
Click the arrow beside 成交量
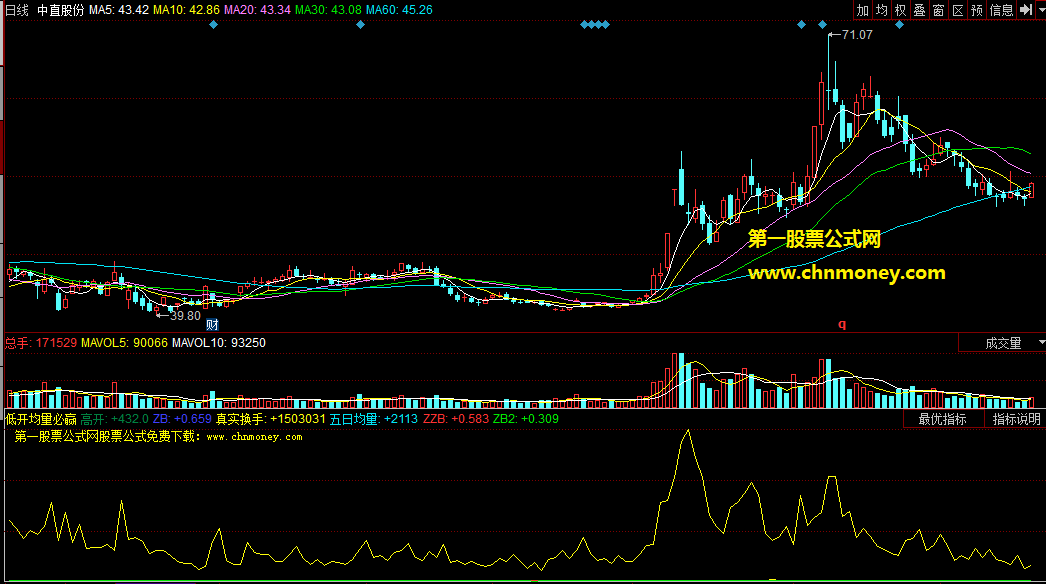point(1041,342)
